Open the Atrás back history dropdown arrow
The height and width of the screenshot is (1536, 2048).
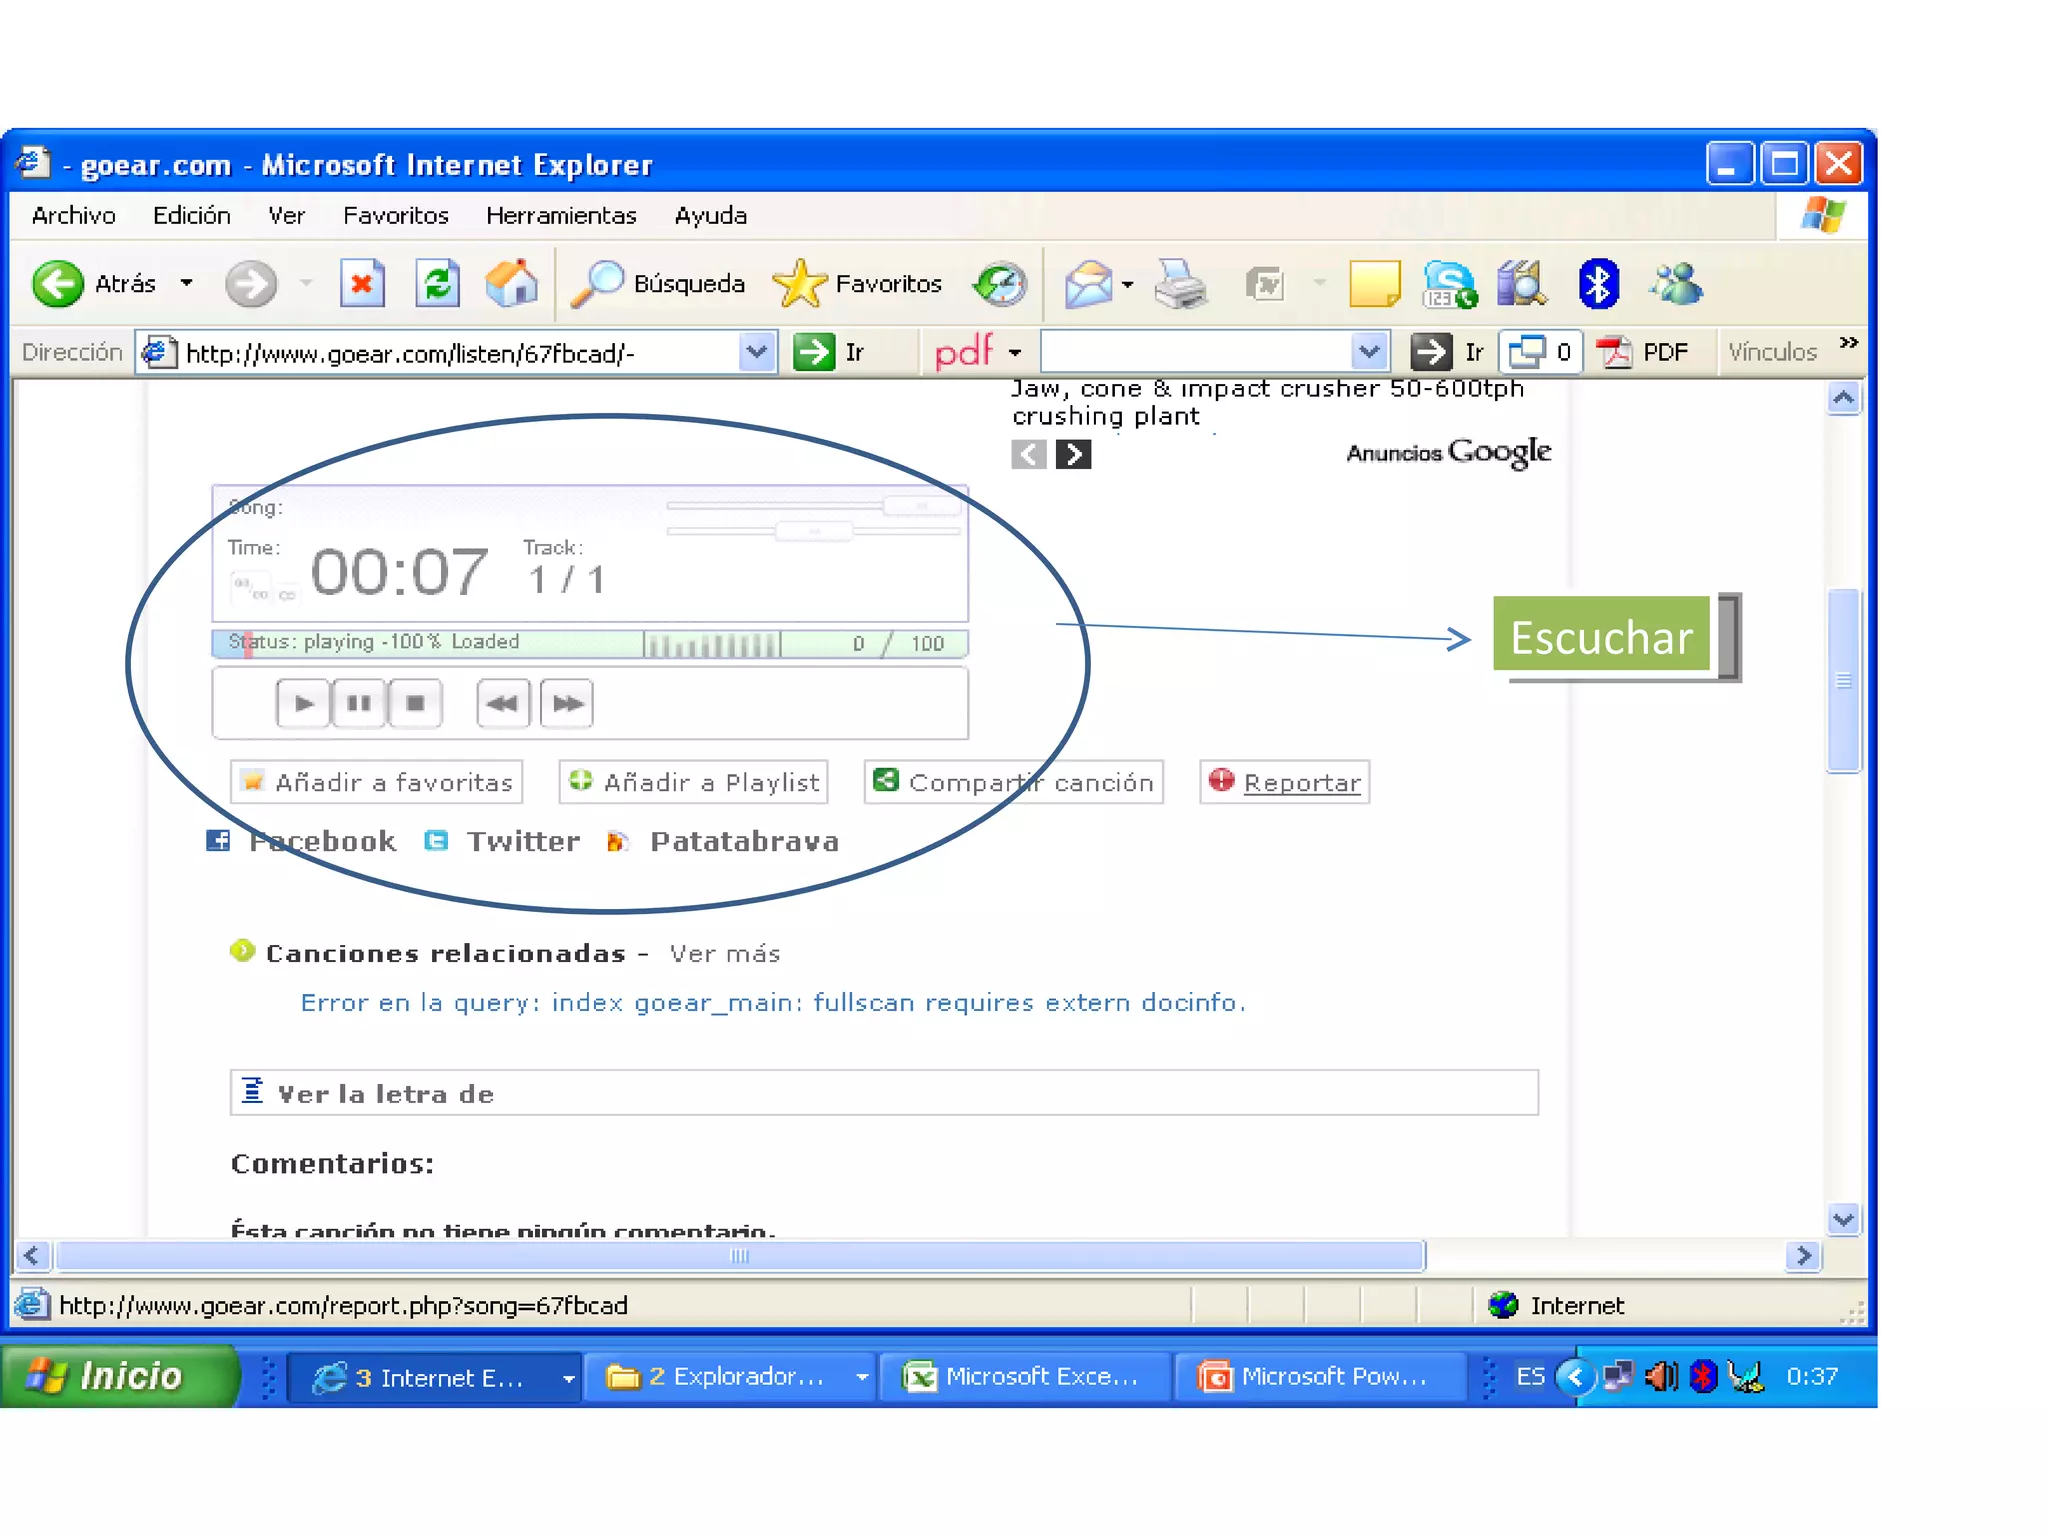(187, 284)
